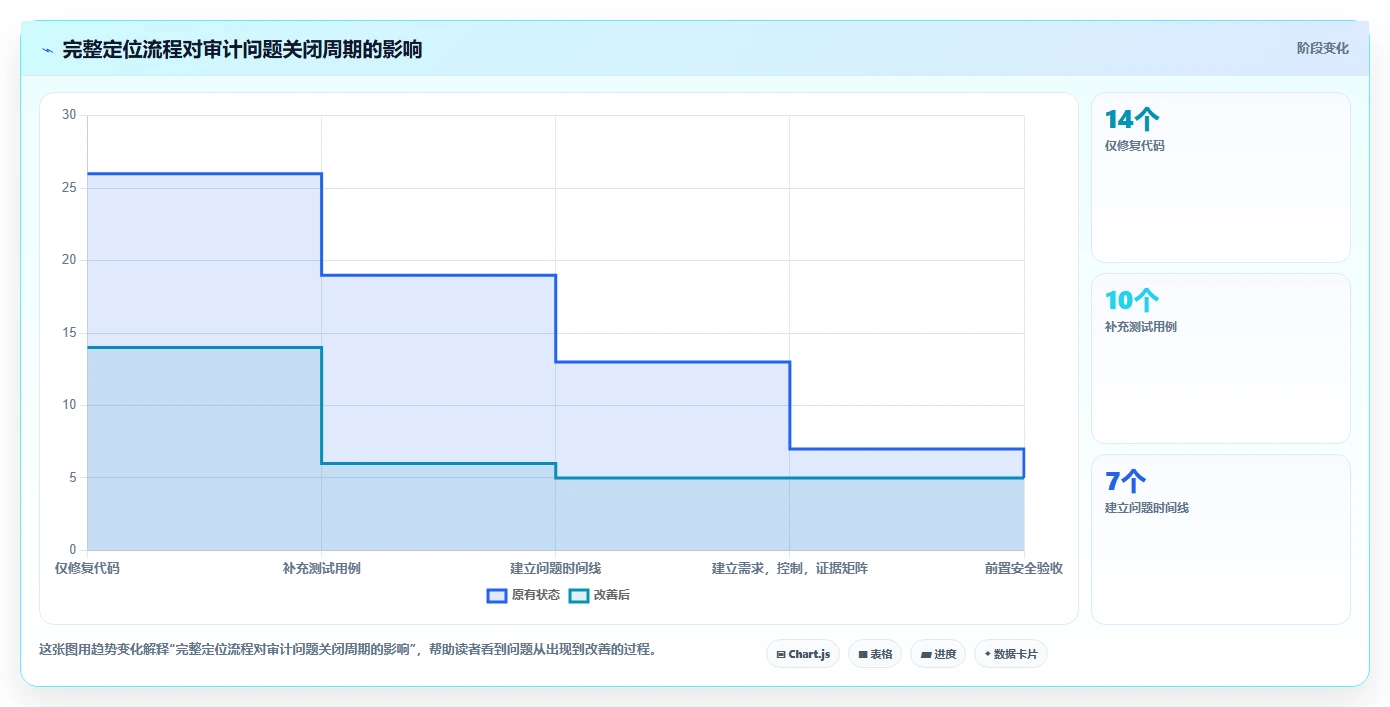Image resolution: width=1390 pixels, height=707 pixels.
Task: Click the teal 改善后 step line at 14
Action: pyautogui.click(x=204, y=347)
